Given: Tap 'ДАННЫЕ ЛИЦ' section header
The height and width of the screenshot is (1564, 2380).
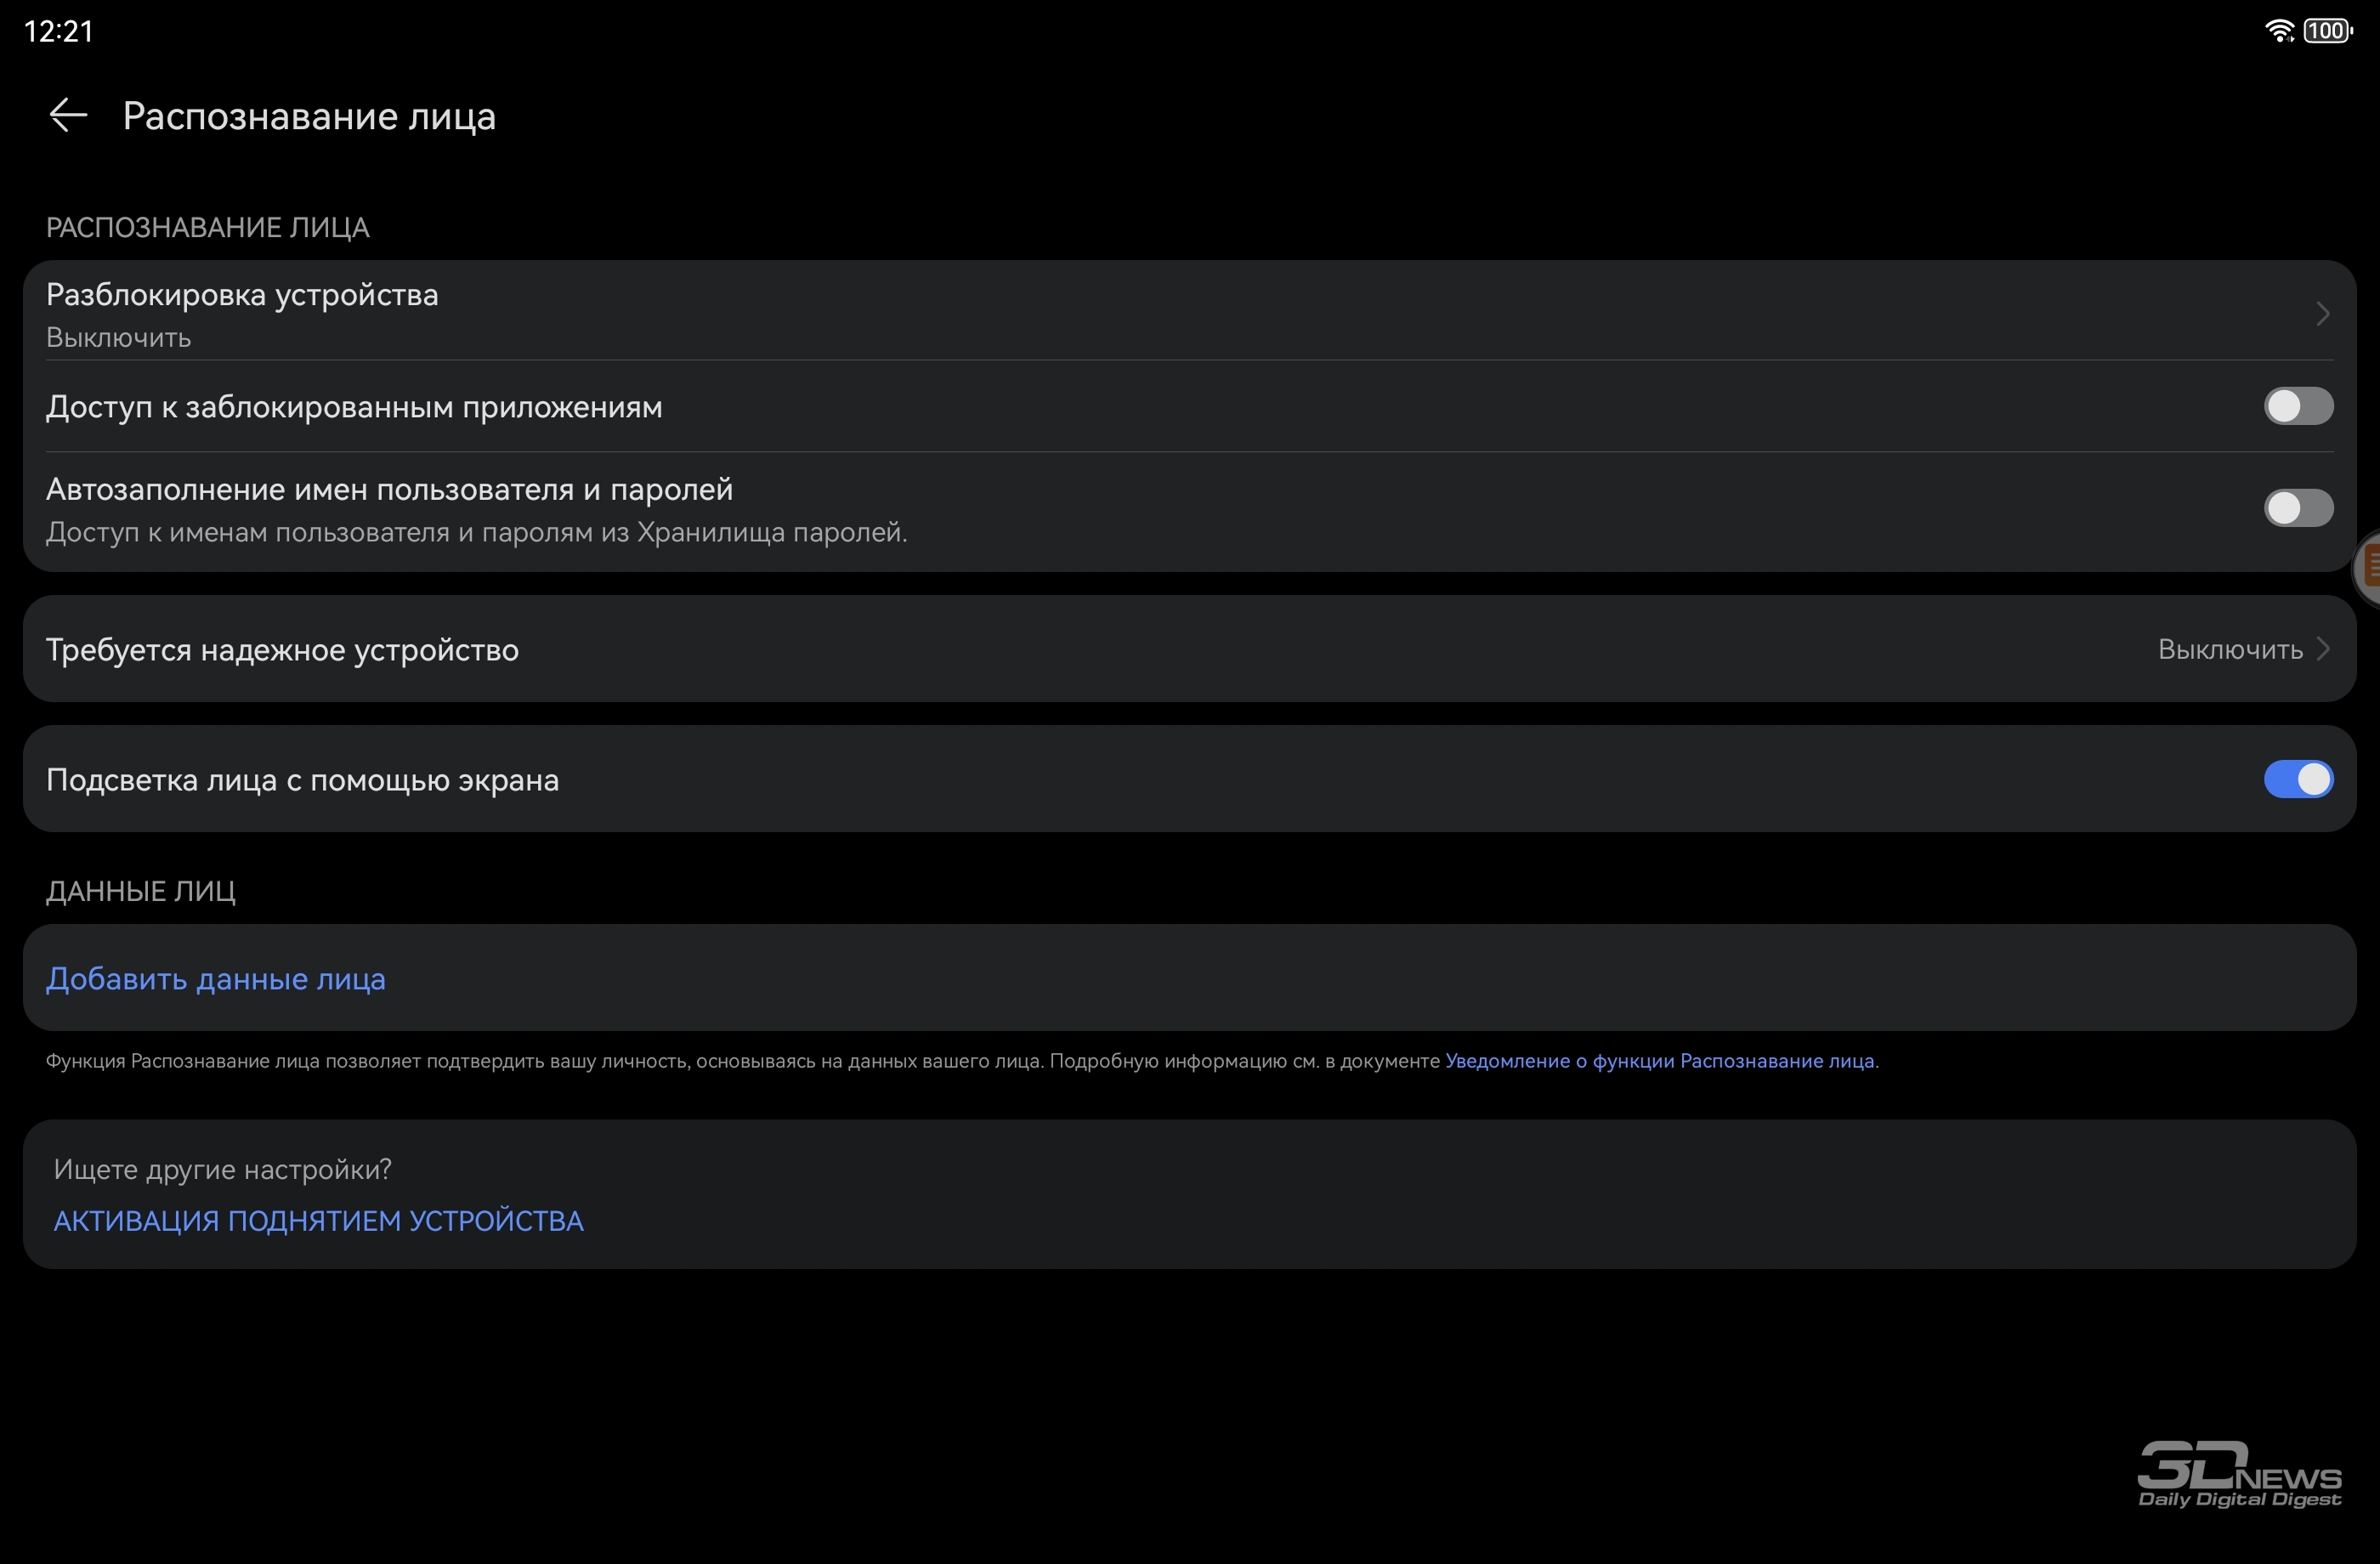Looking at the screenshot, I should click(x=141, y=891).
